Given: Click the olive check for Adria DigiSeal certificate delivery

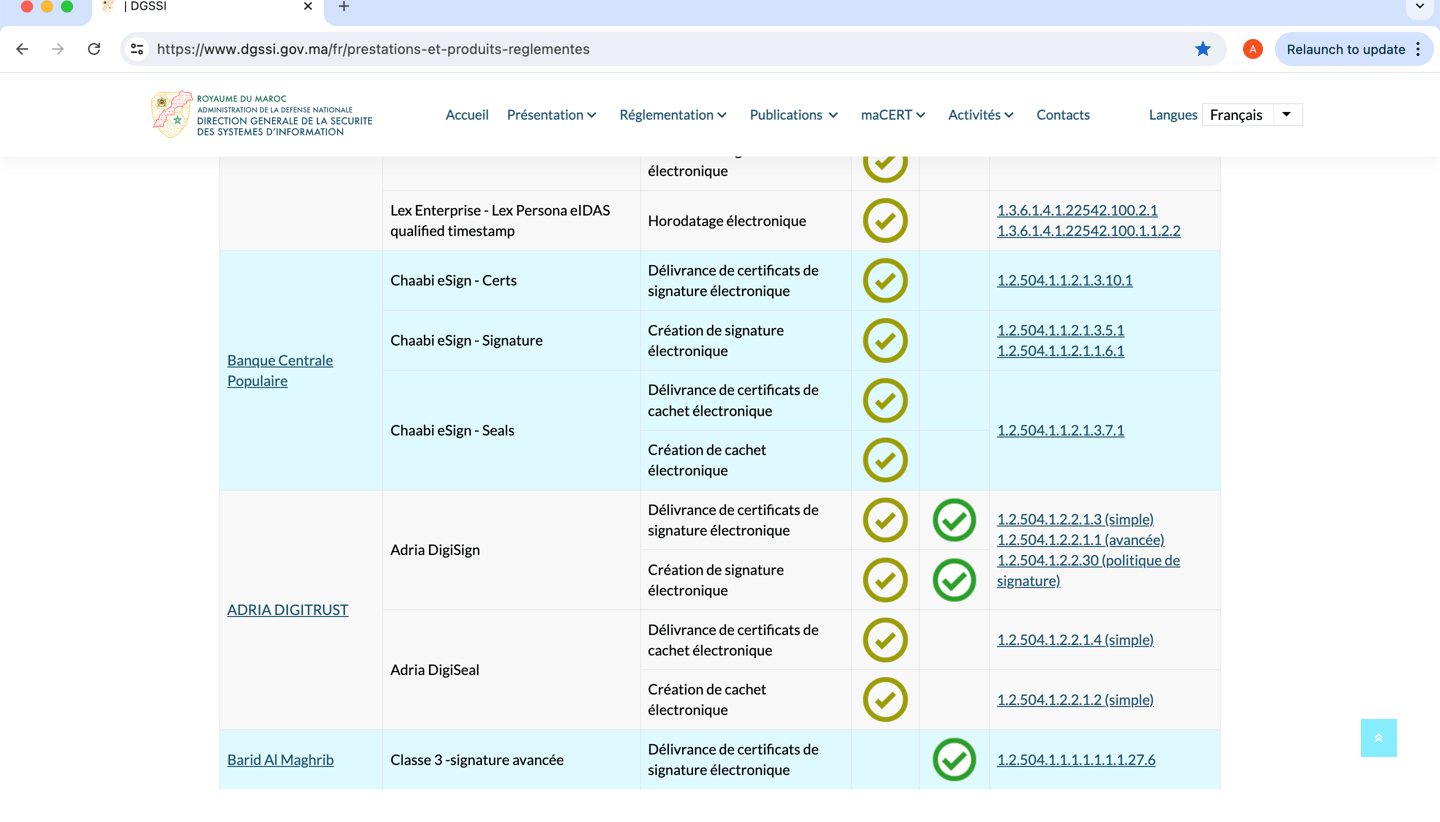Looking at the screenshot, I should point(885,640).
